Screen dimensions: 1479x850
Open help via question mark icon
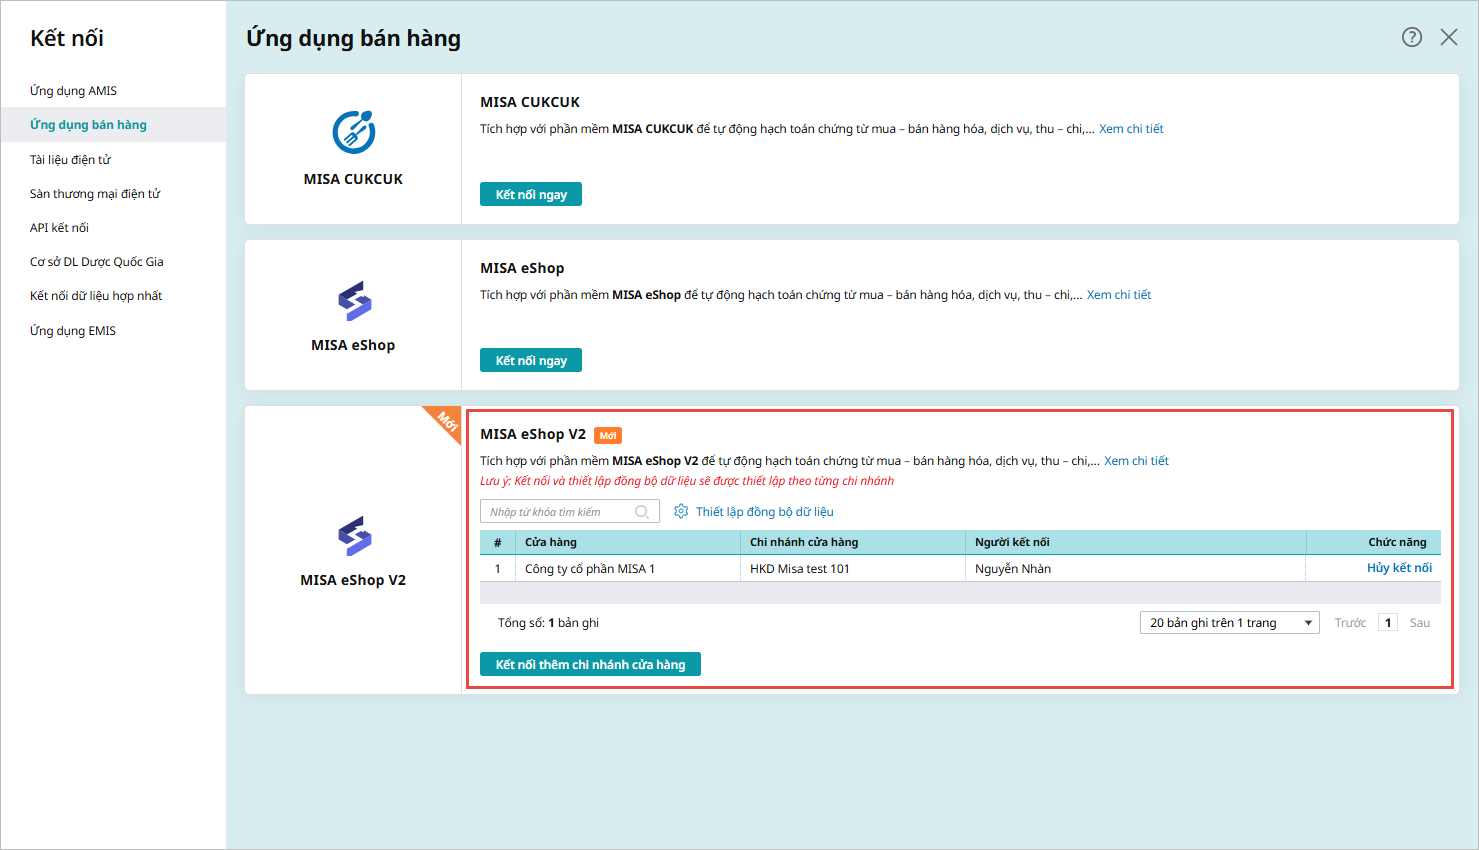tap(1411, 37)
